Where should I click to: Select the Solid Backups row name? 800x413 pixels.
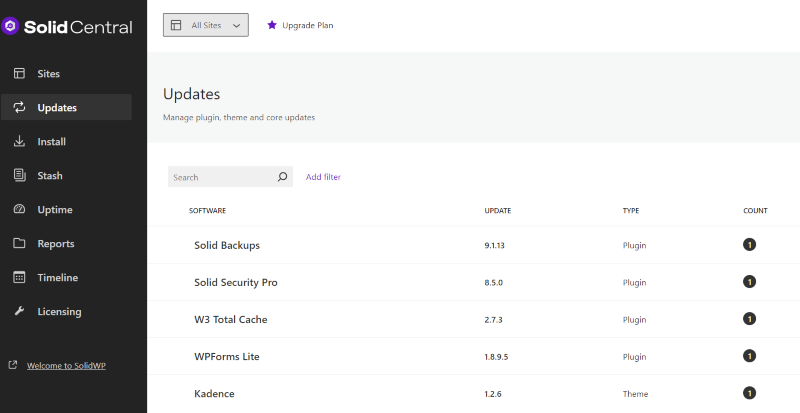(227, 245)
